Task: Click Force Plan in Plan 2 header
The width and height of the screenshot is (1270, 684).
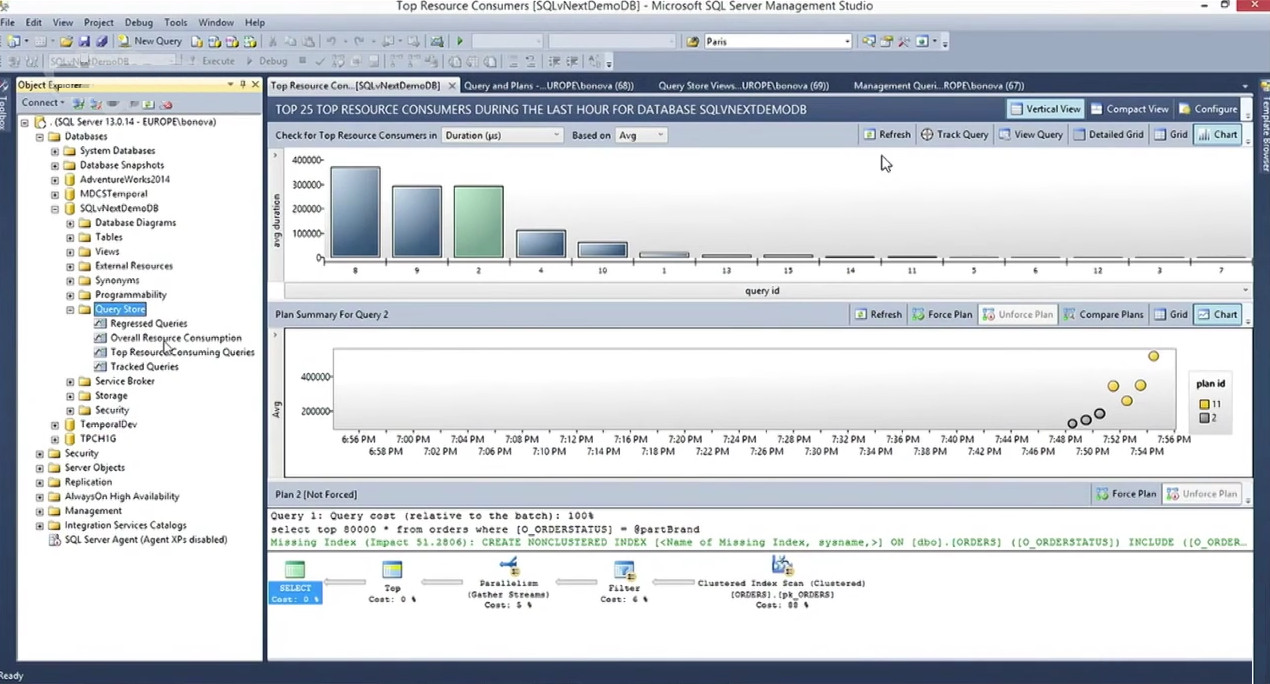Action: (x=1126, y=494)
